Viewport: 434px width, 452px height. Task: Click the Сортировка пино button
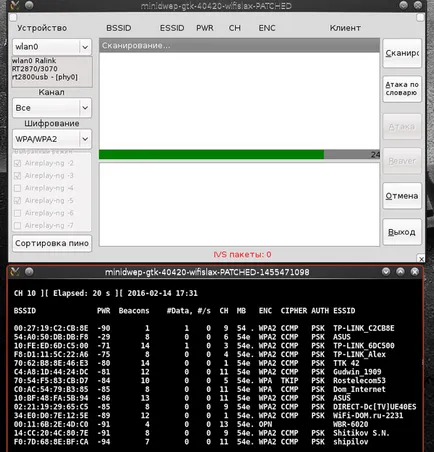52,243
